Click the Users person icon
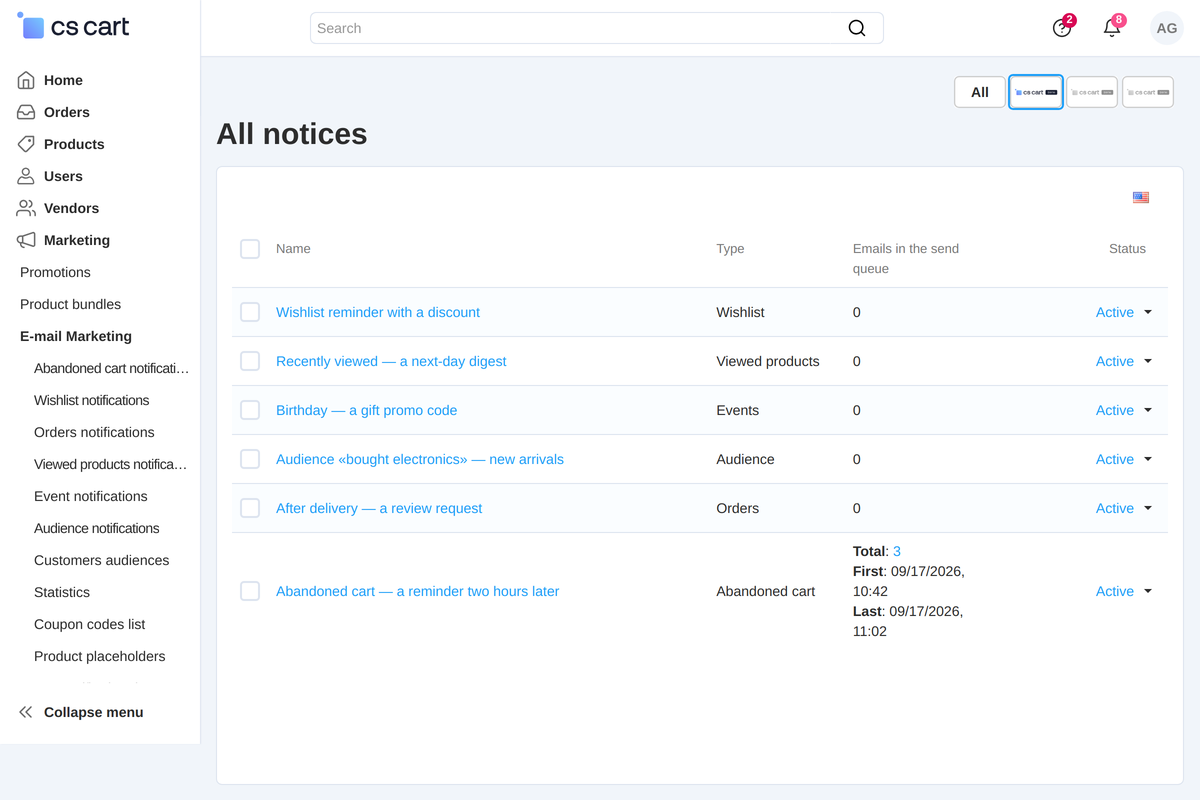Image resolution: width=1200 pixels, height=800 pixels. point(26,176)
